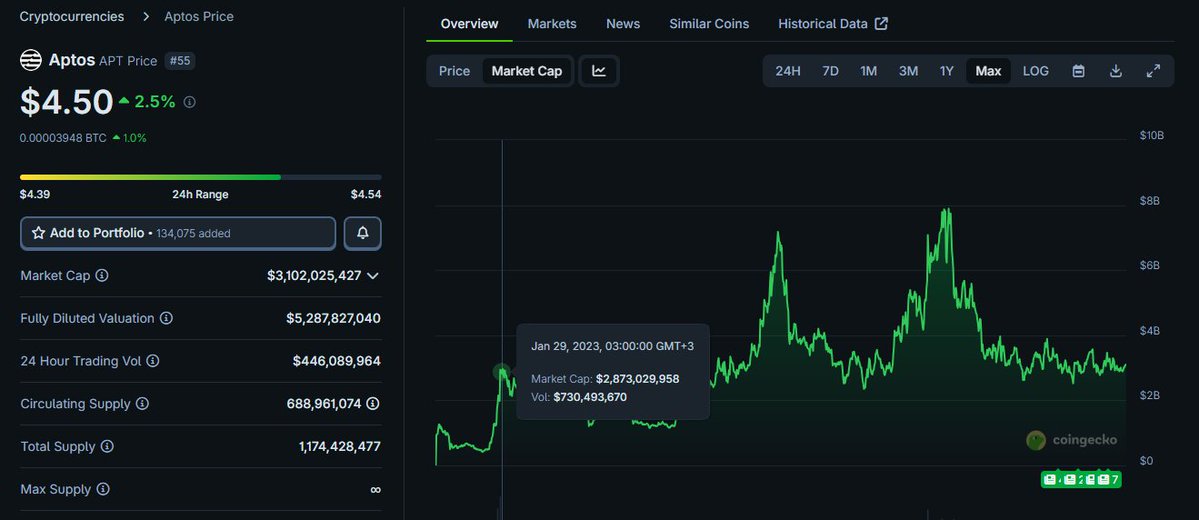Screen dimensions: 1199x520
Task: Download the chart data
Action: point(1116,71)
